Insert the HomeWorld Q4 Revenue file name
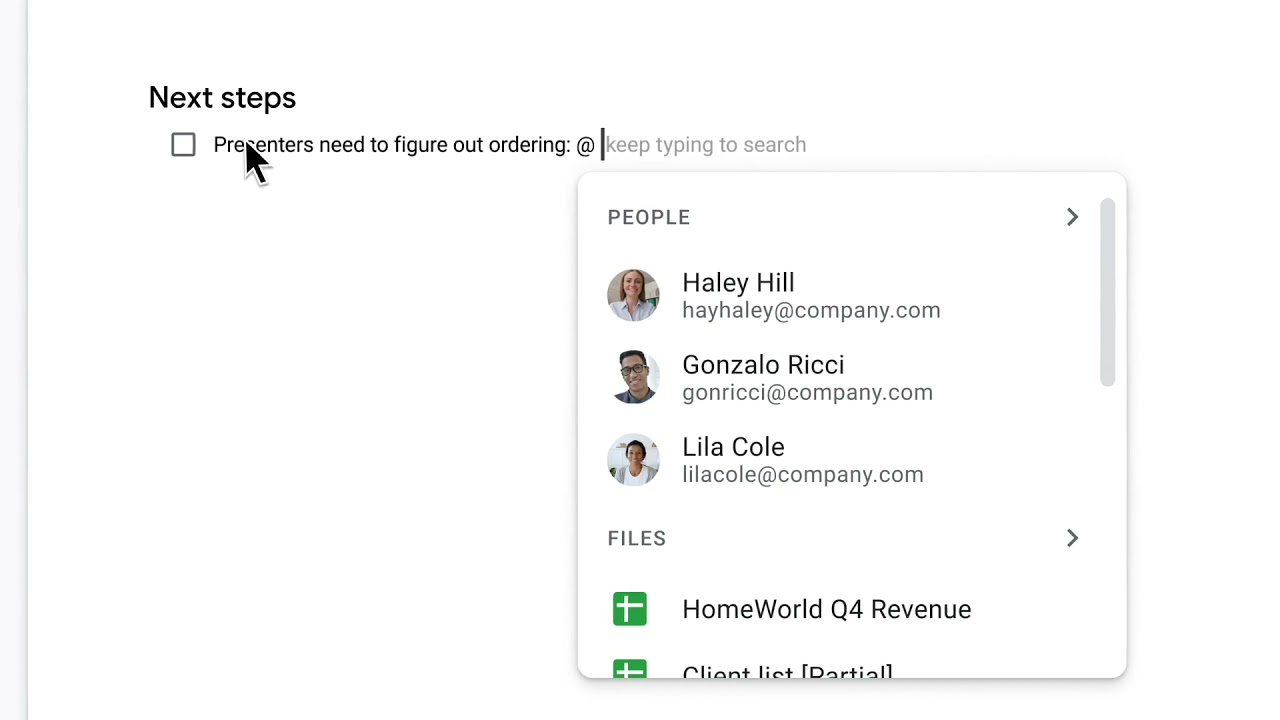The width and height of the screenshot is (1280, 720). [x=826, y=609]
